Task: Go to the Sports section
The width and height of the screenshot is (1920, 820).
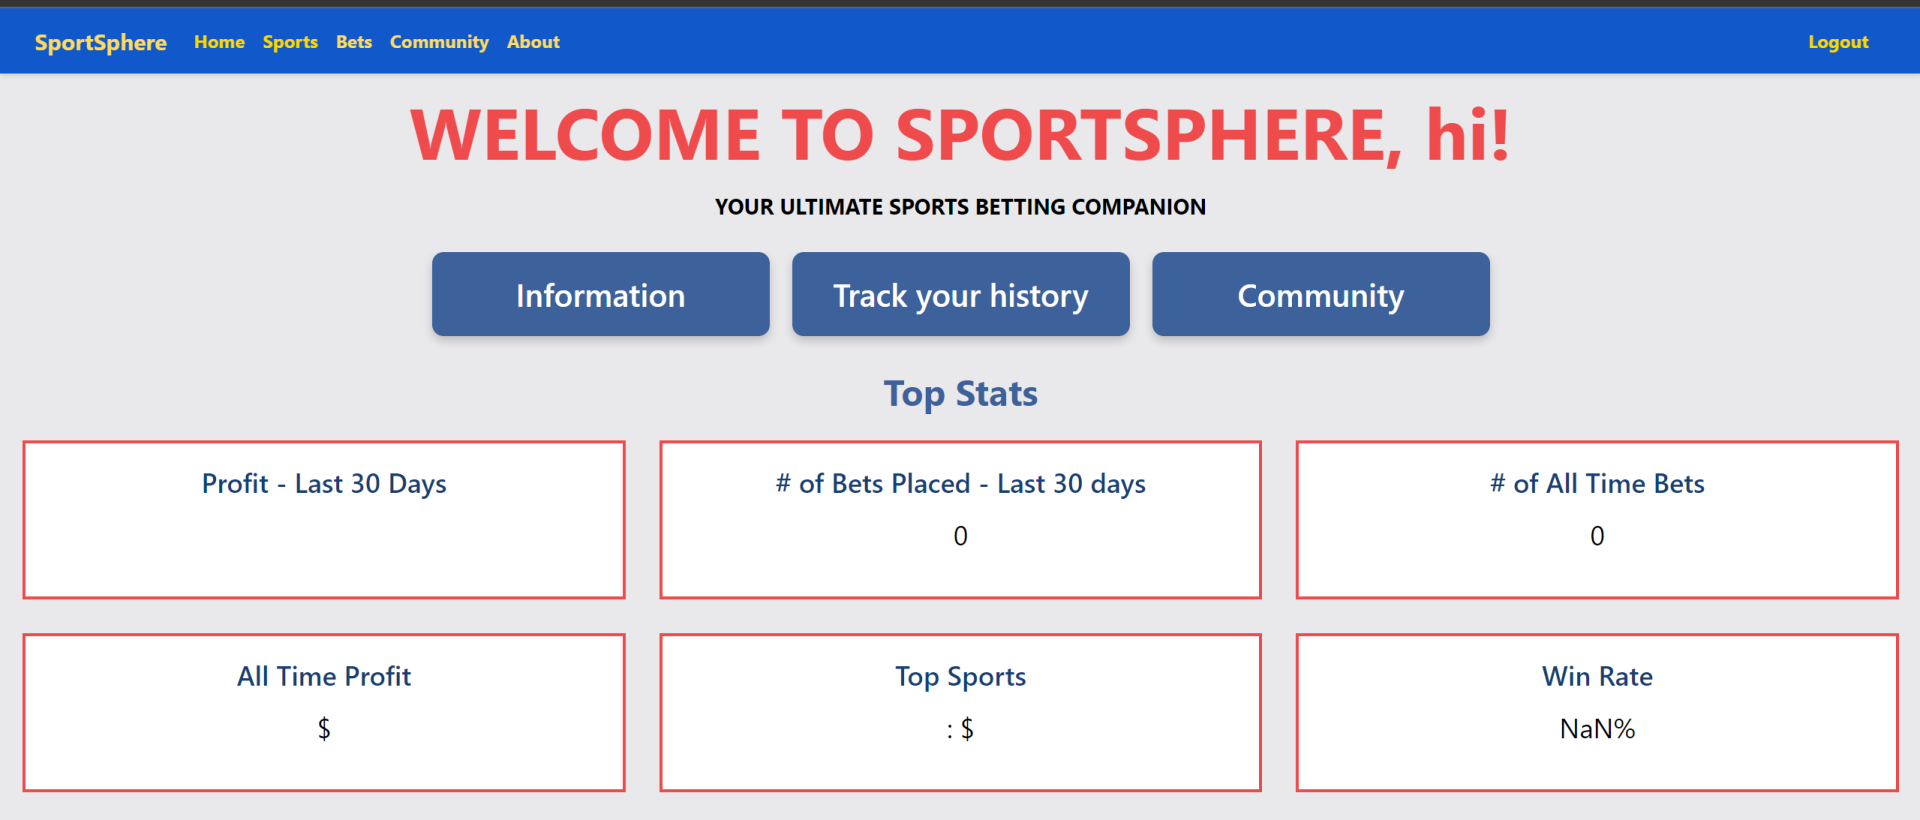Action: 290,42
